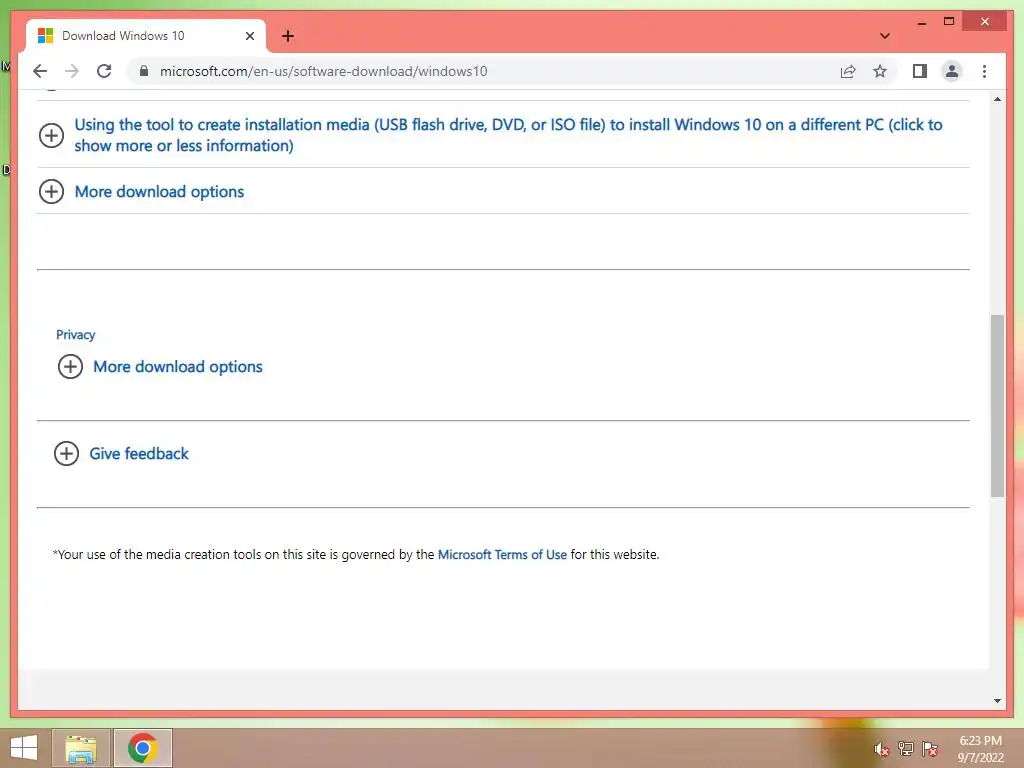The width and height of the screenshot is (1024, 768).
Task: Click the Chrome taskbar icon
Action: (x=142, y=748)
